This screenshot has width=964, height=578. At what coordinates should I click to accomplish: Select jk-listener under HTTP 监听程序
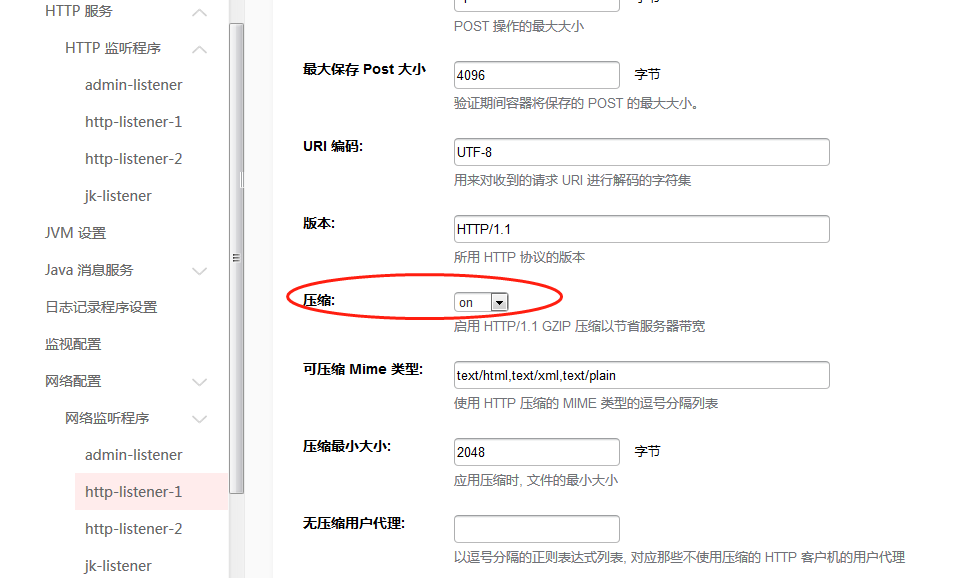point(118,196)
